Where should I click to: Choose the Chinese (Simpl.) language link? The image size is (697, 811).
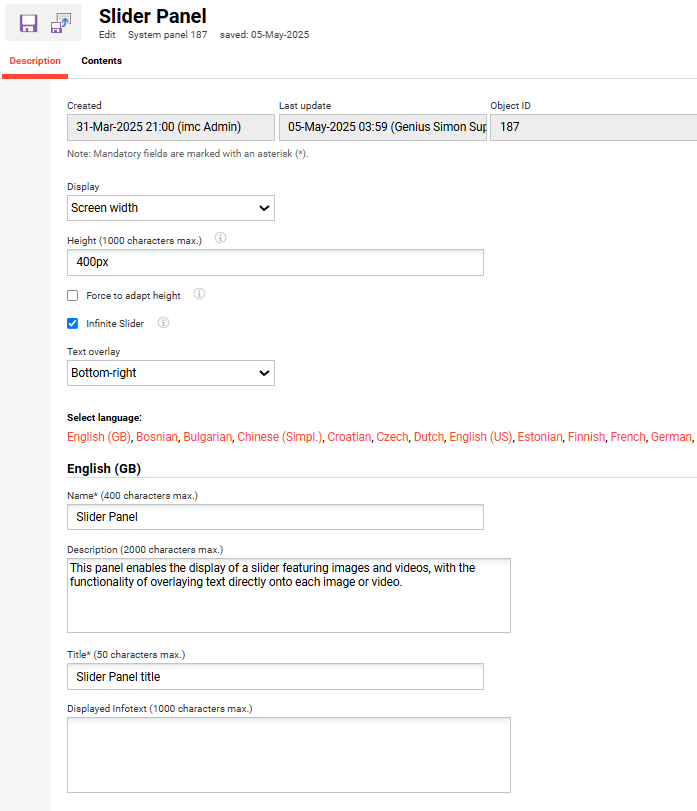click(x=279, y=437)
